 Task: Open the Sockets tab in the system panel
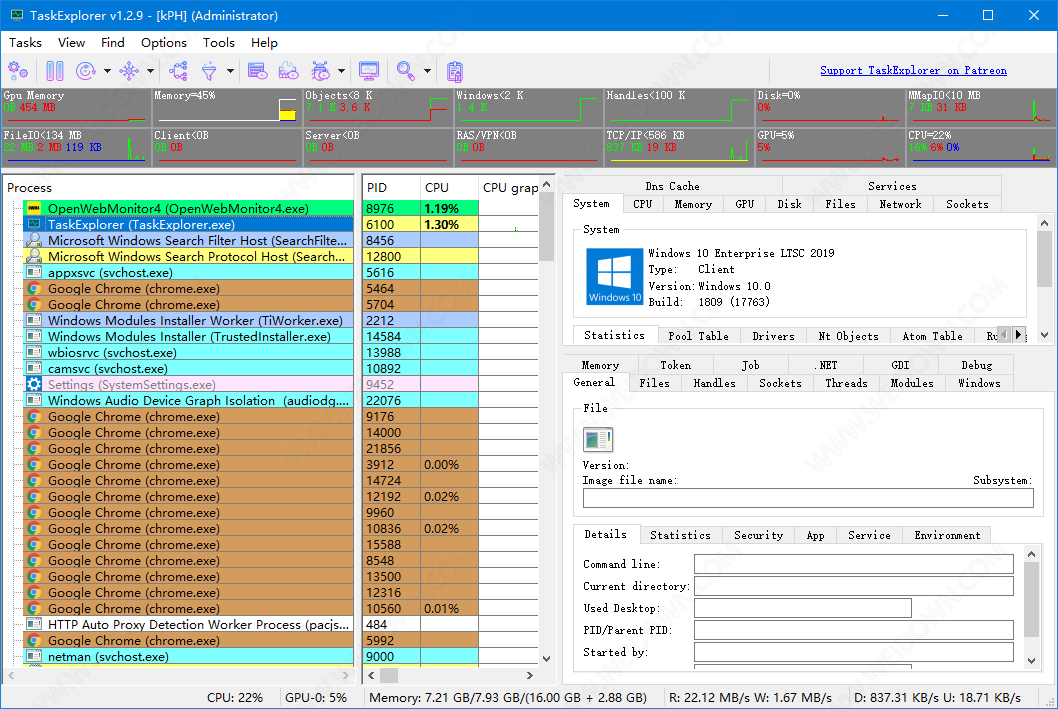tap(967, 204)
